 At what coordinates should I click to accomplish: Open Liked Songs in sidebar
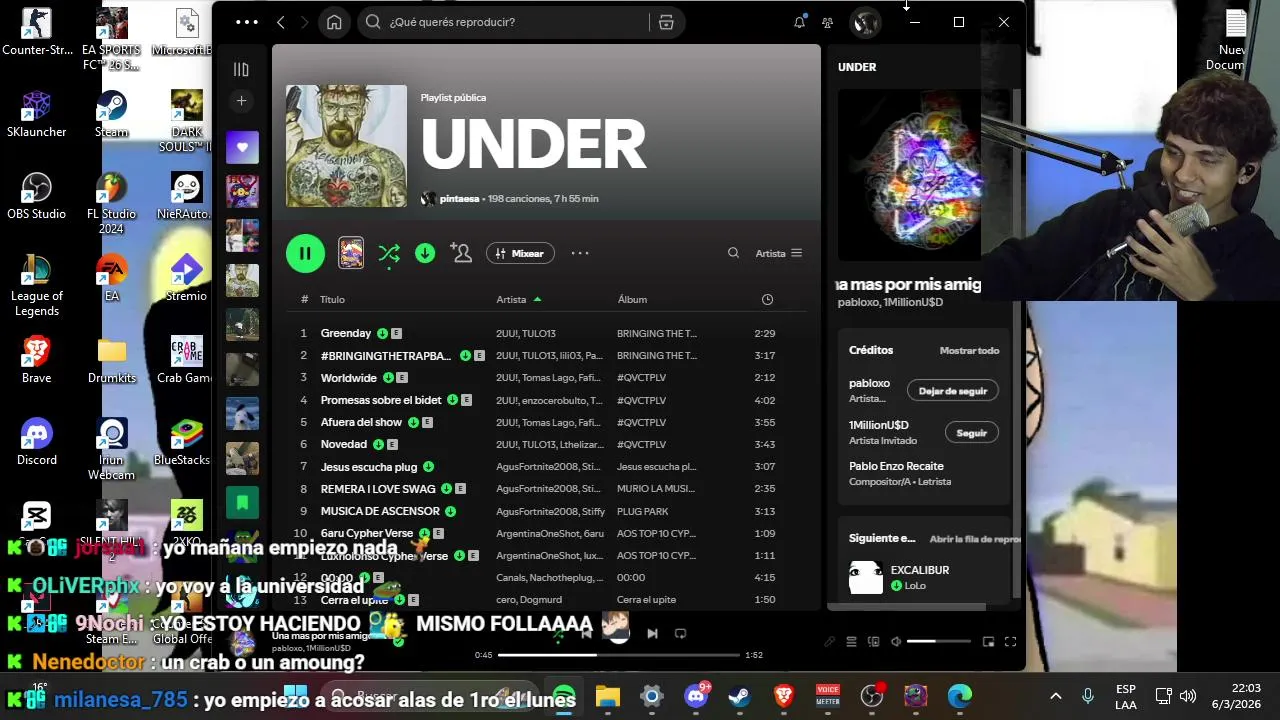point(242,147)
